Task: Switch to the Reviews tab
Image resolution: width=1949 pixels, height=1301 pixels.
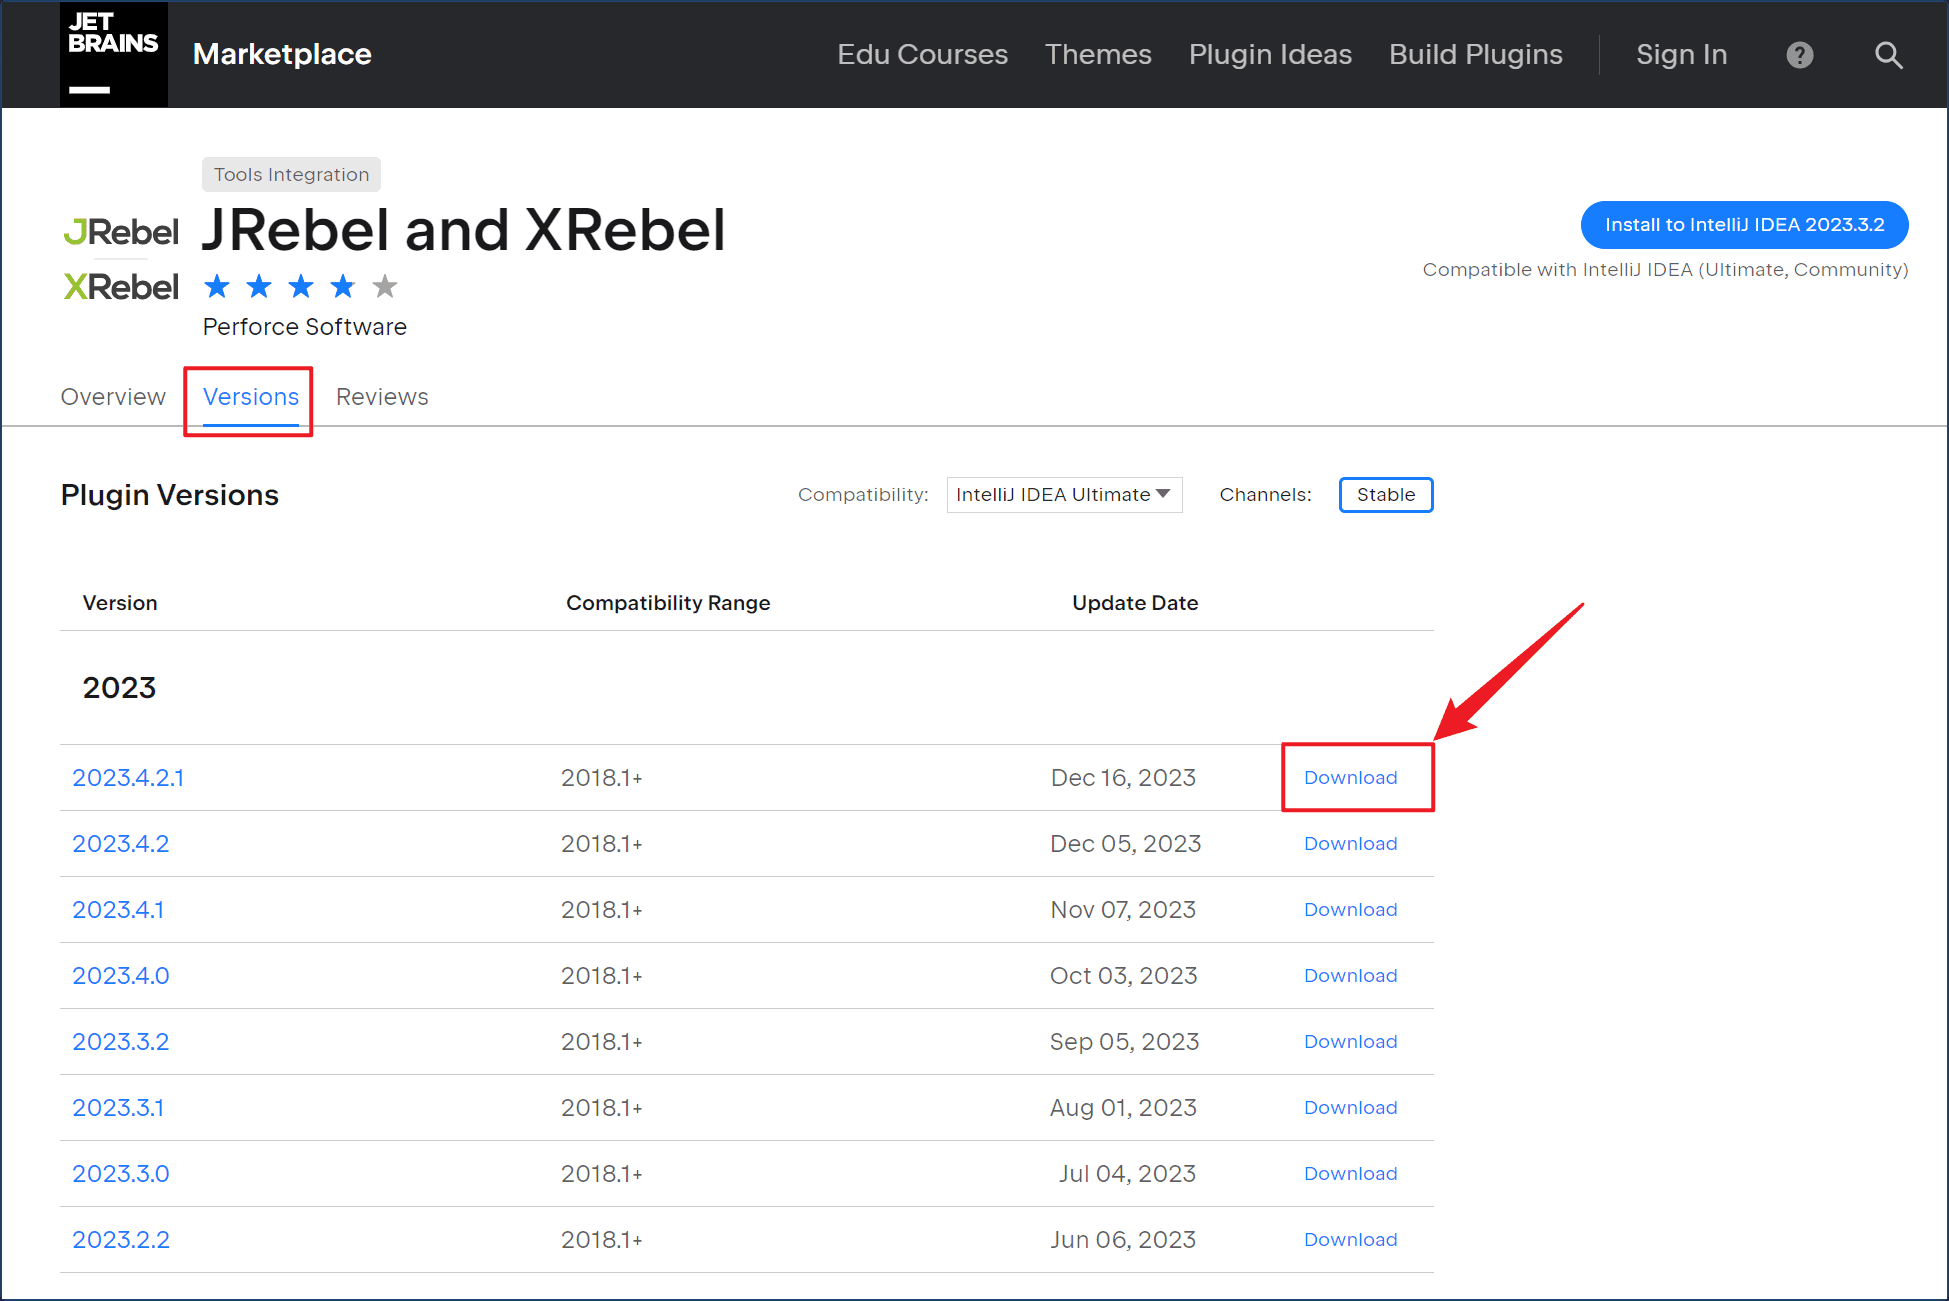Action: click(x=382, y=397)
